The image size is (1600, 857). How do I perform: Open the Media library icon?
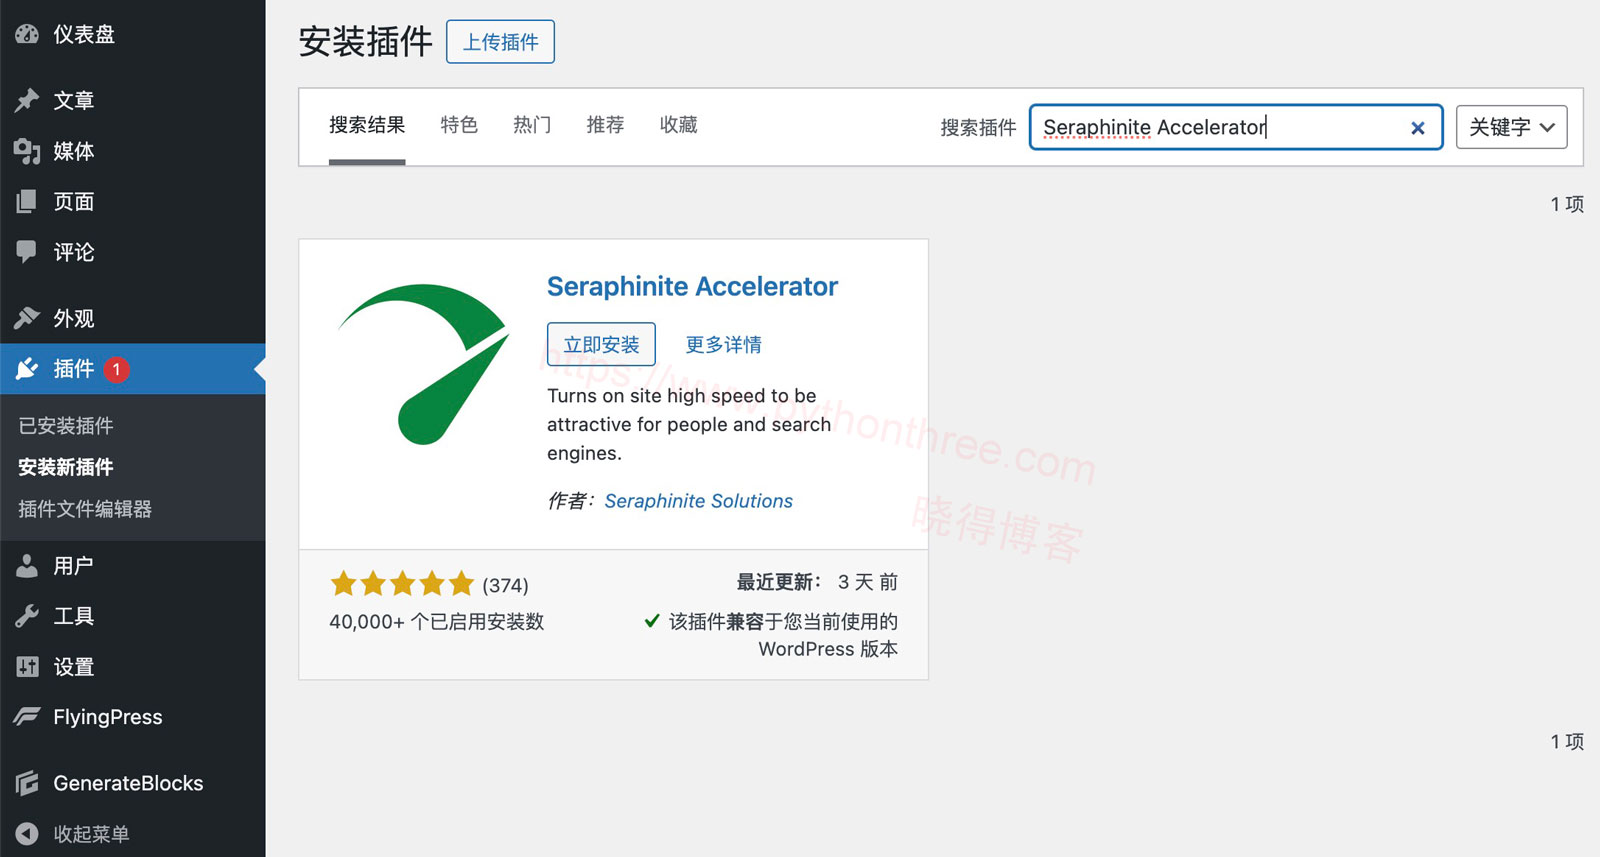click(27, 151)
